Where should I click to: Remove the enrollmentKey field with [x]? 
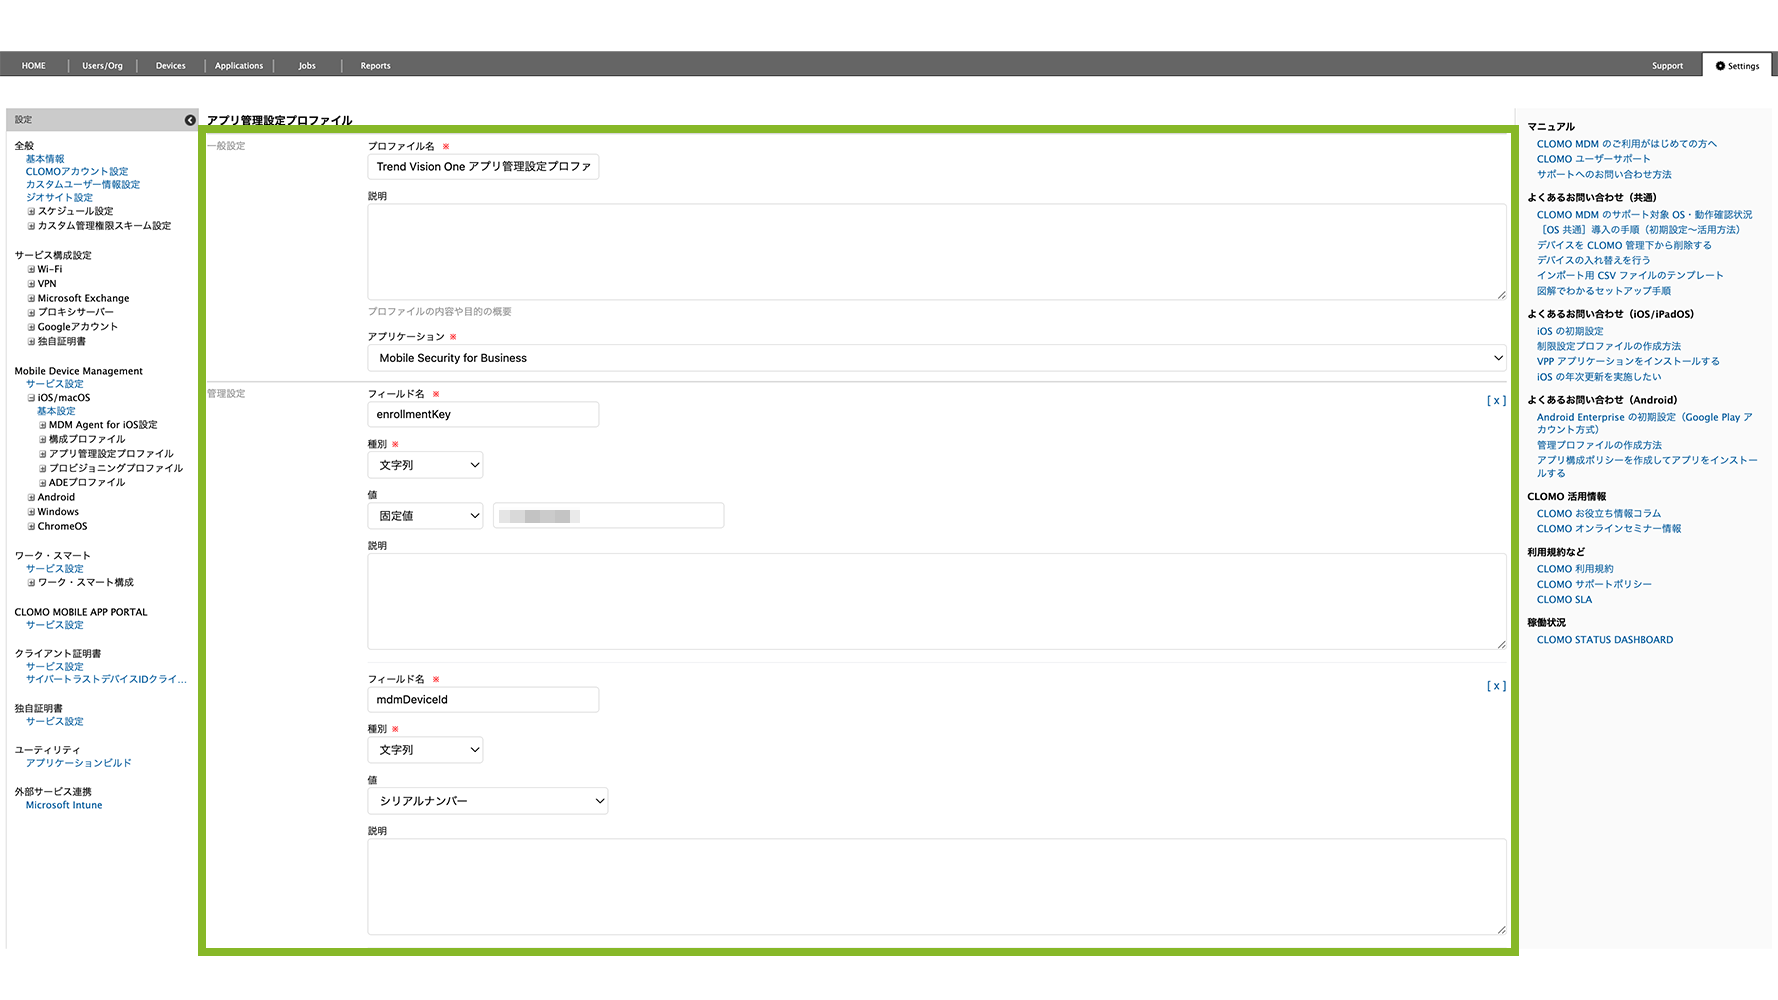(1495, 401)
